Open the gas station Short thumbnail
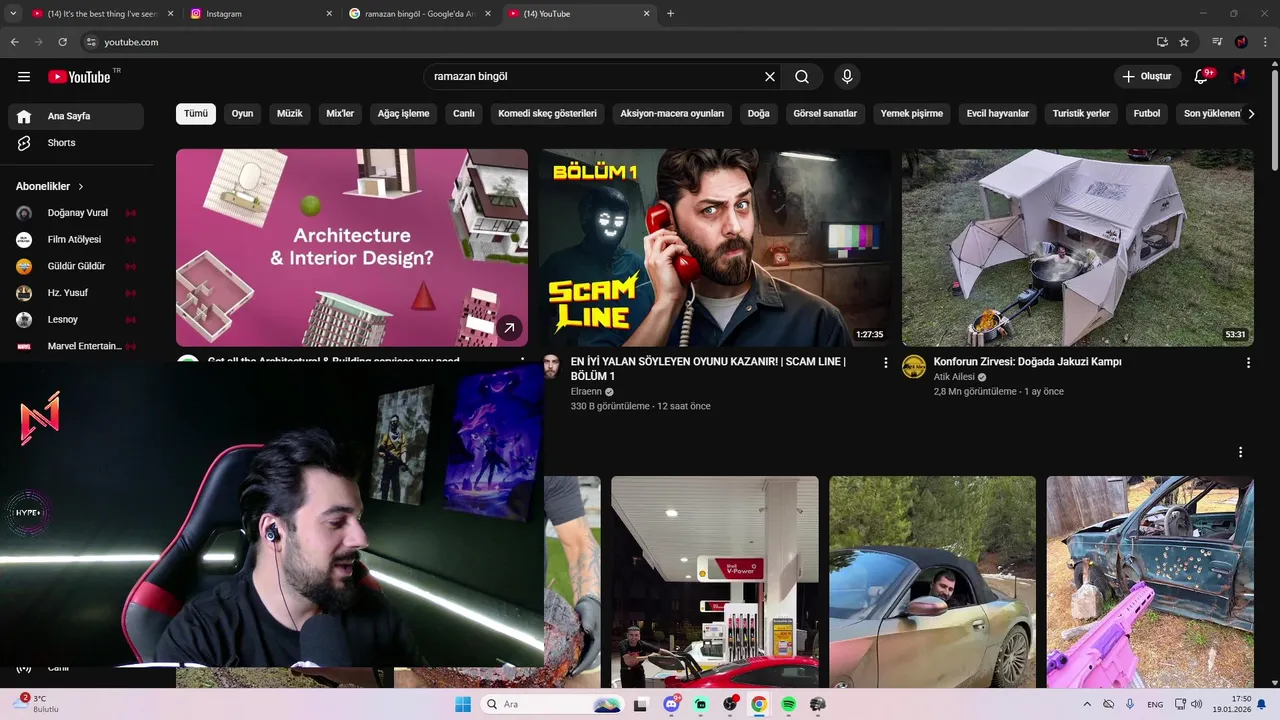 [714, 582]
